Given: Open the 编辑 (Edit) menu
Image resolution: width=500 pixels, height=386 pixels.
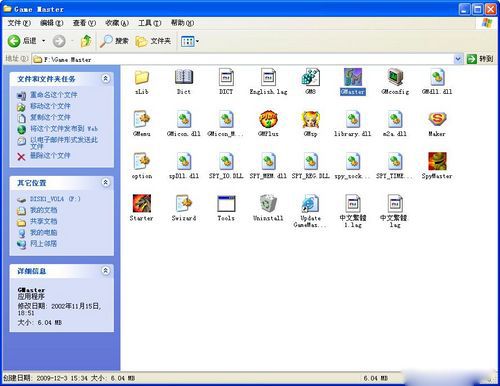Looking at the screenshot, I should 52,23.
